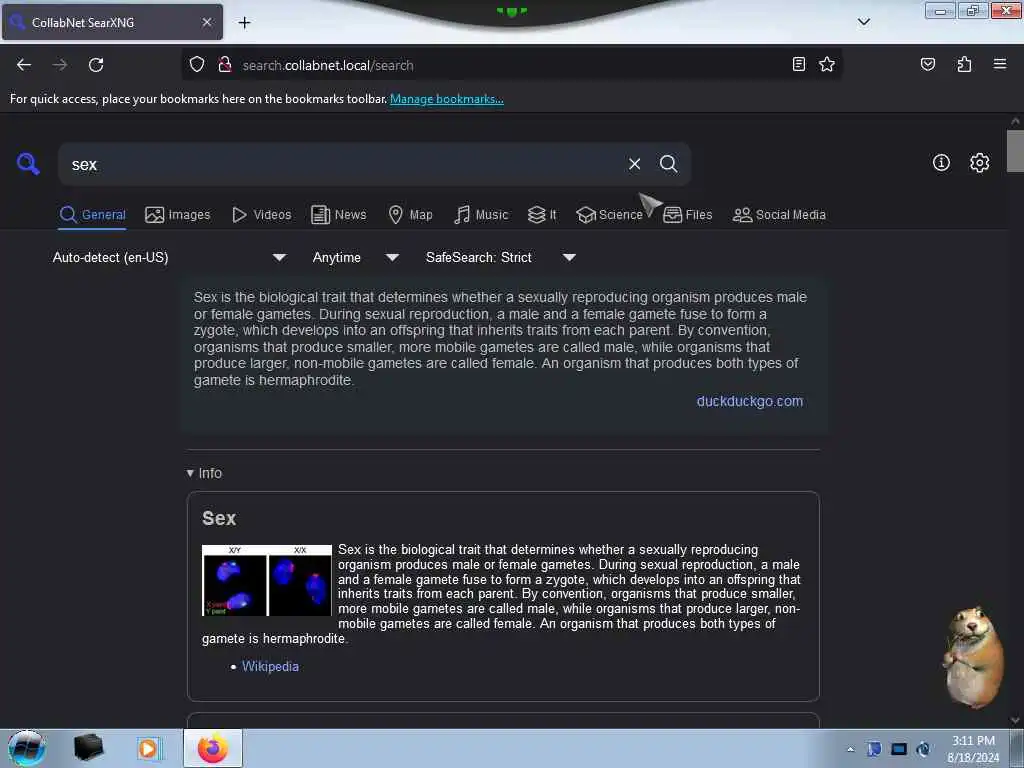Image resolution: width=1024 pixels, height=768 pixels.
Task: Click the tray monitor network icon
Action: tap(899, 749)
